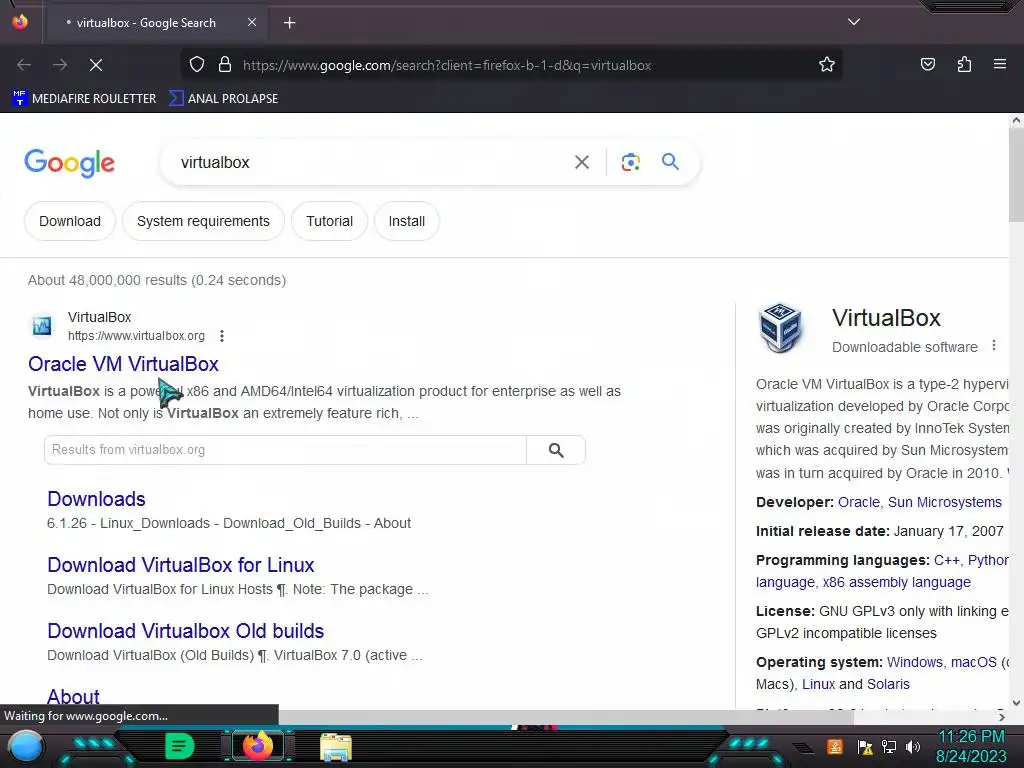Click the address bar URL
This screenshot has height=768, width=1024.
click(x=447, y=65)
